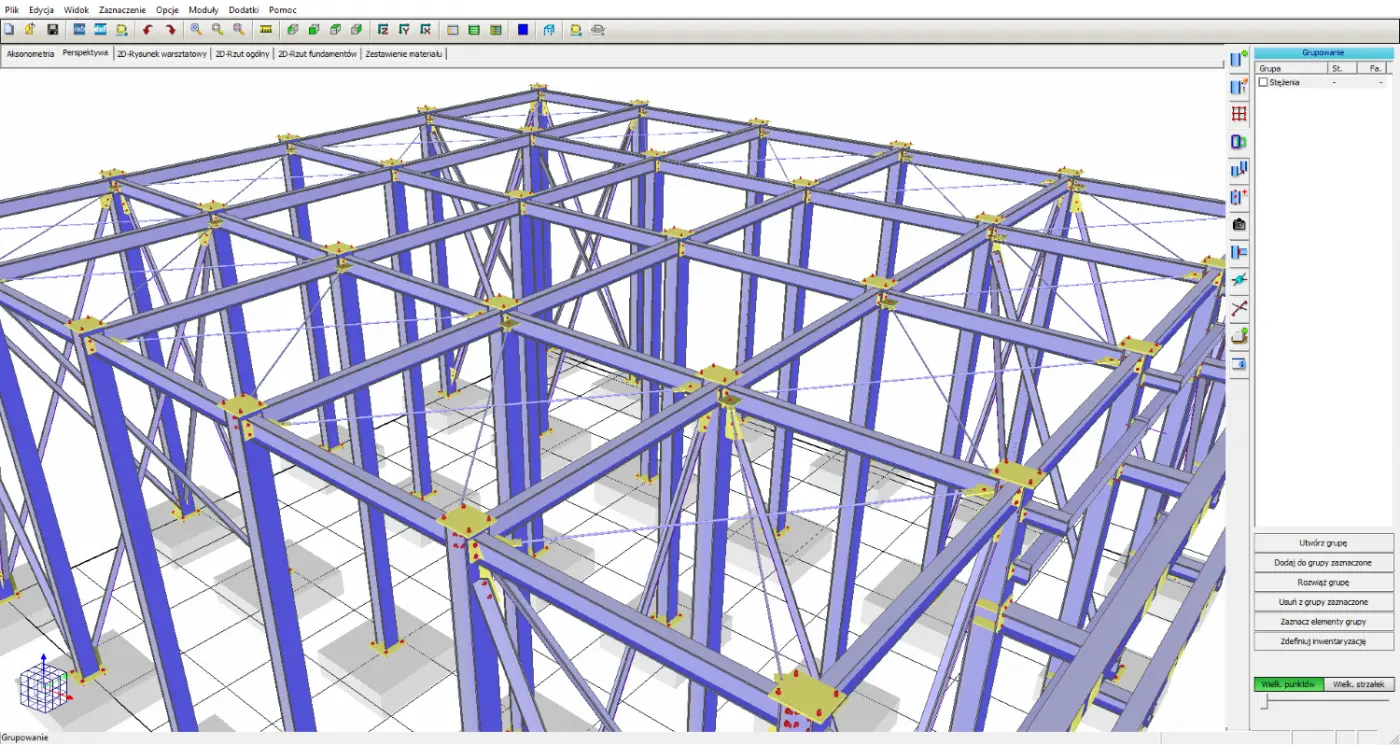Click the red undo arrow icon
The height and width of the screenshot is (745, 1400).
[148, 30]
